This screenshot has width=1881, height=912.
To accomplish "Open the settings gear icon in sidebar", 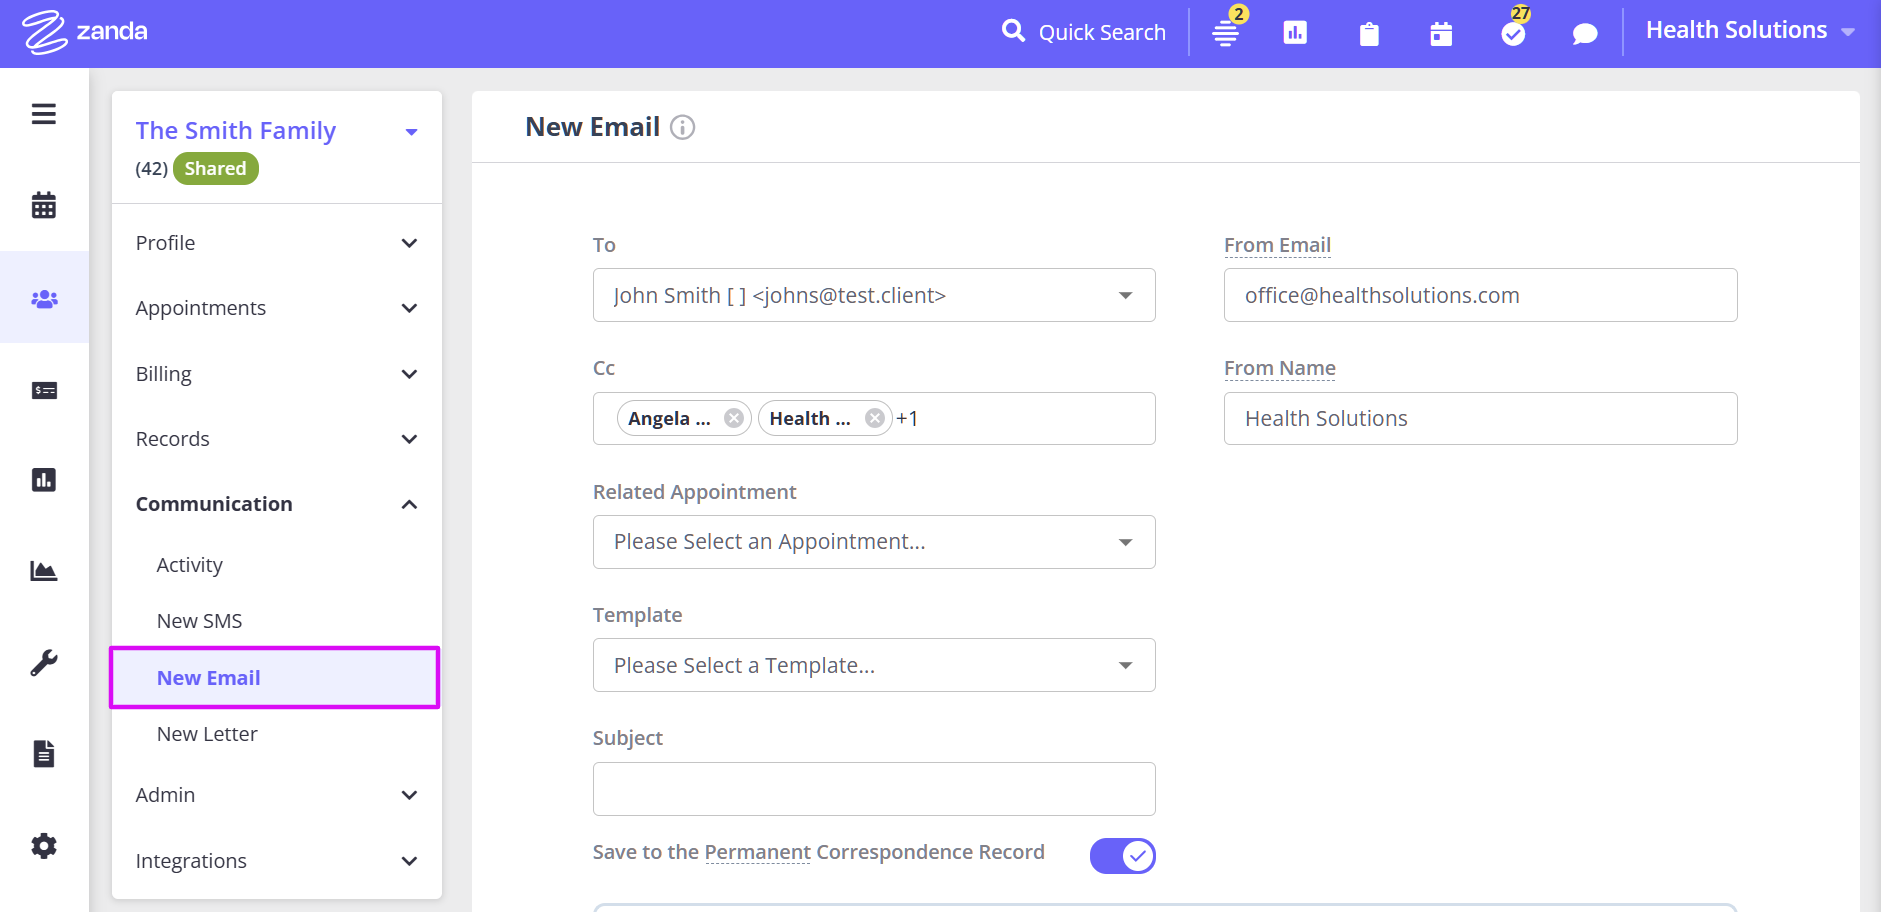I will click(44, 846).
